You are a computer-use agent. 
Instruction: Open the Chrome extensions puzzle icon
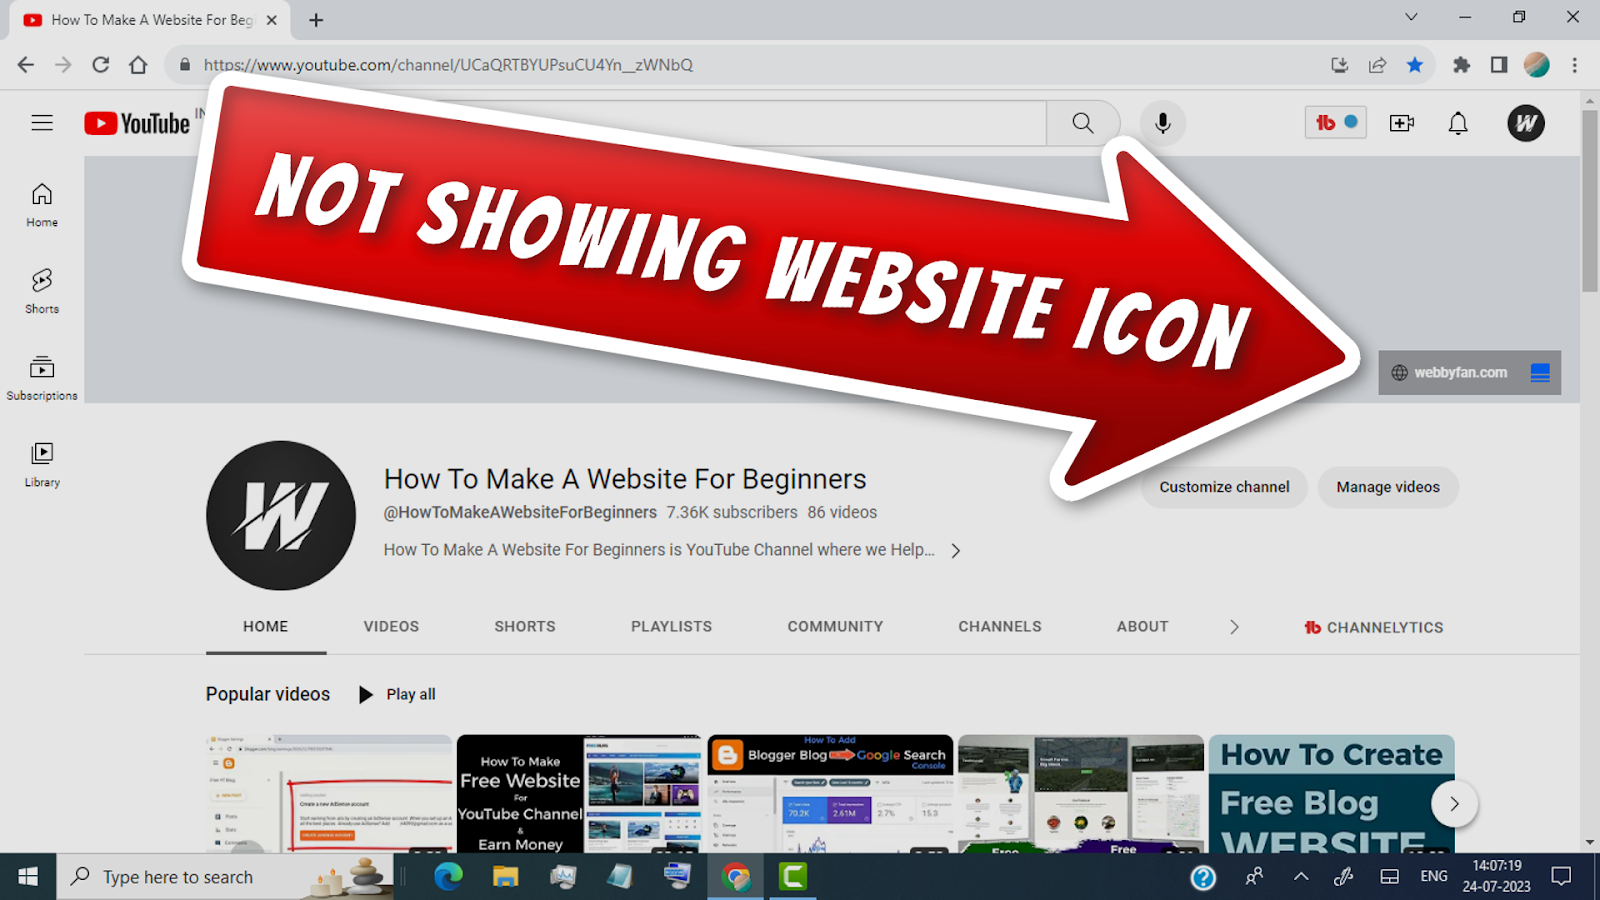pyautogui.click(x=1462, y=65)
